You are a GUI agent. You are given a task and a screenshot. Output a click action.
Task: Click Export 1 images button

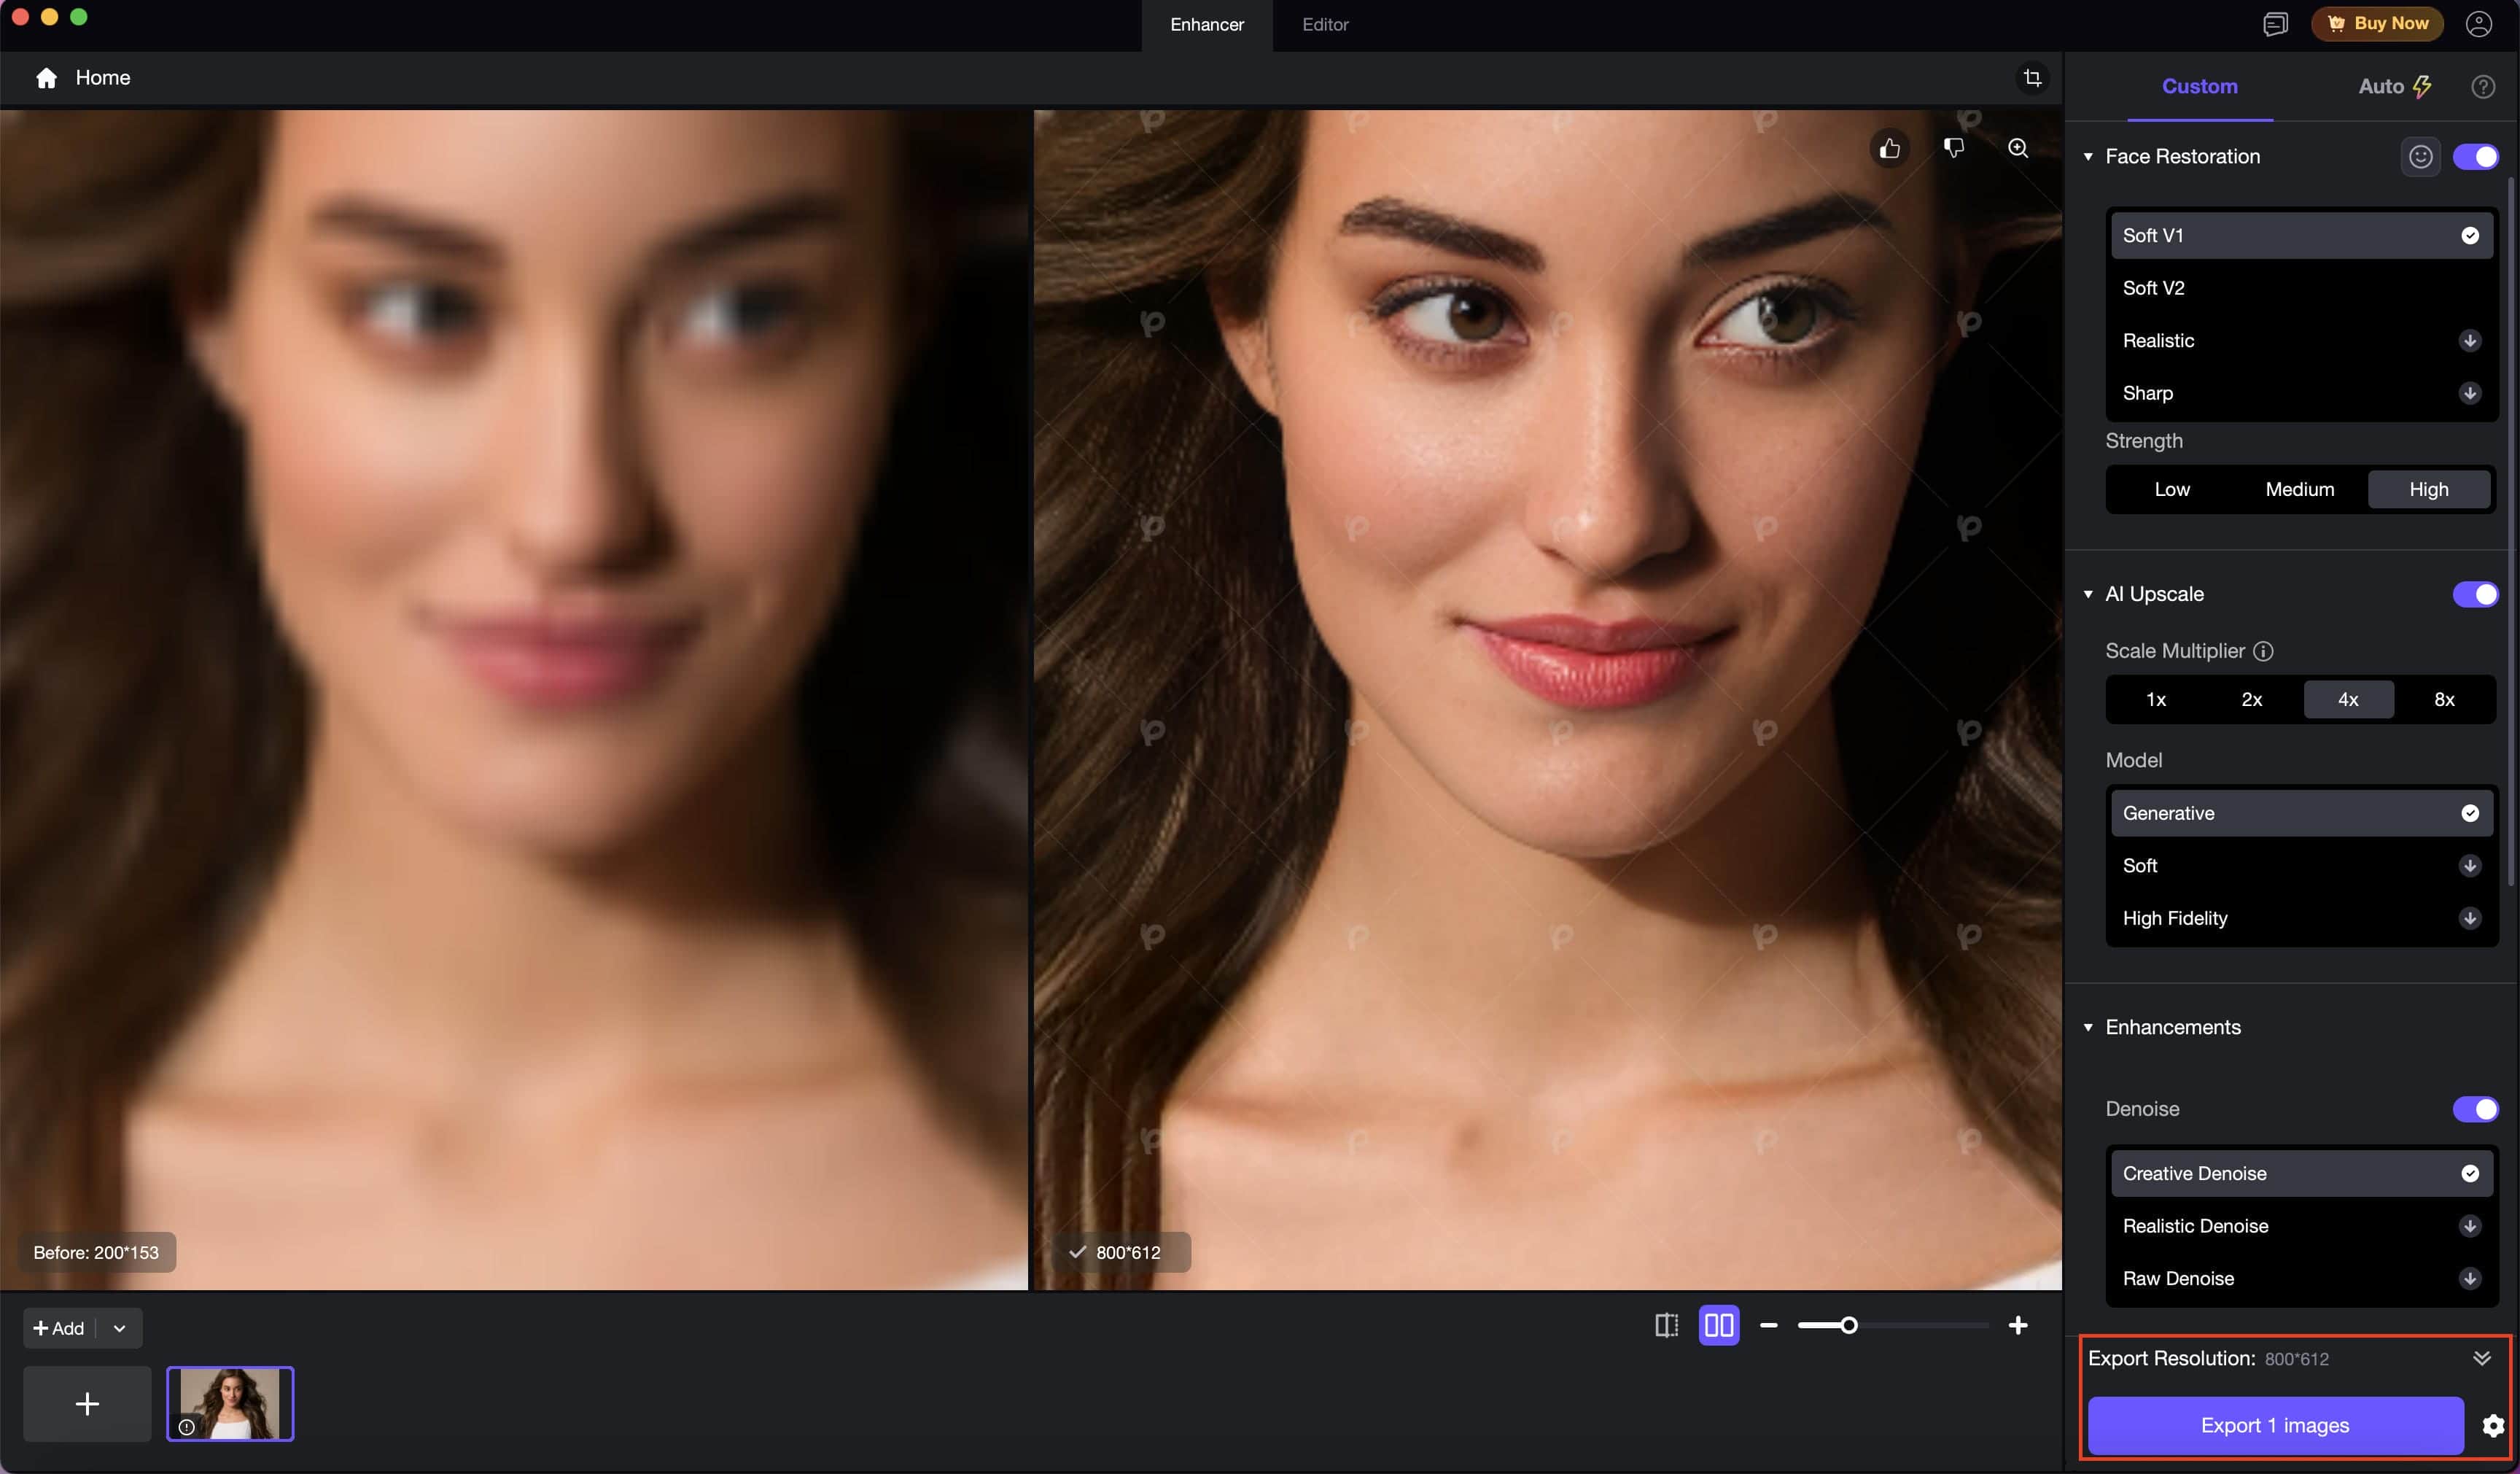point(2275,1425)
